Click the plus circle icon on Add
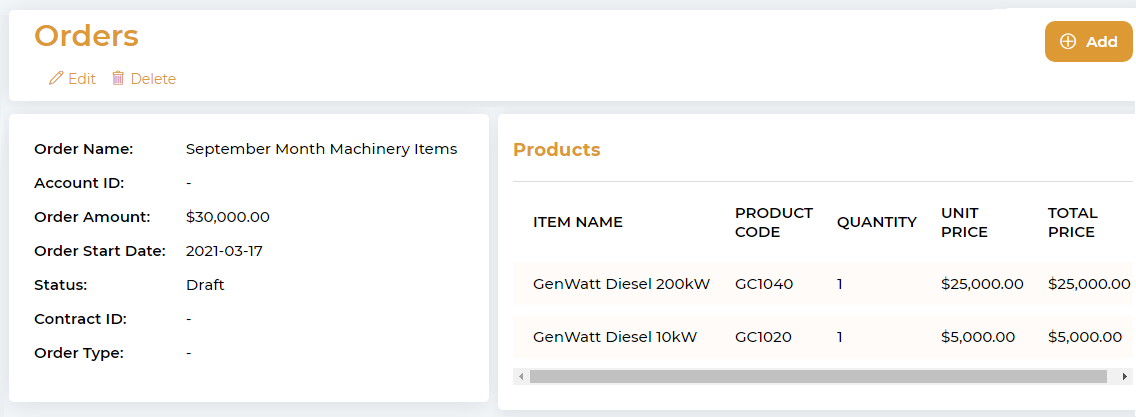This screenshot has height=417, width=1136. [1068, 42]
